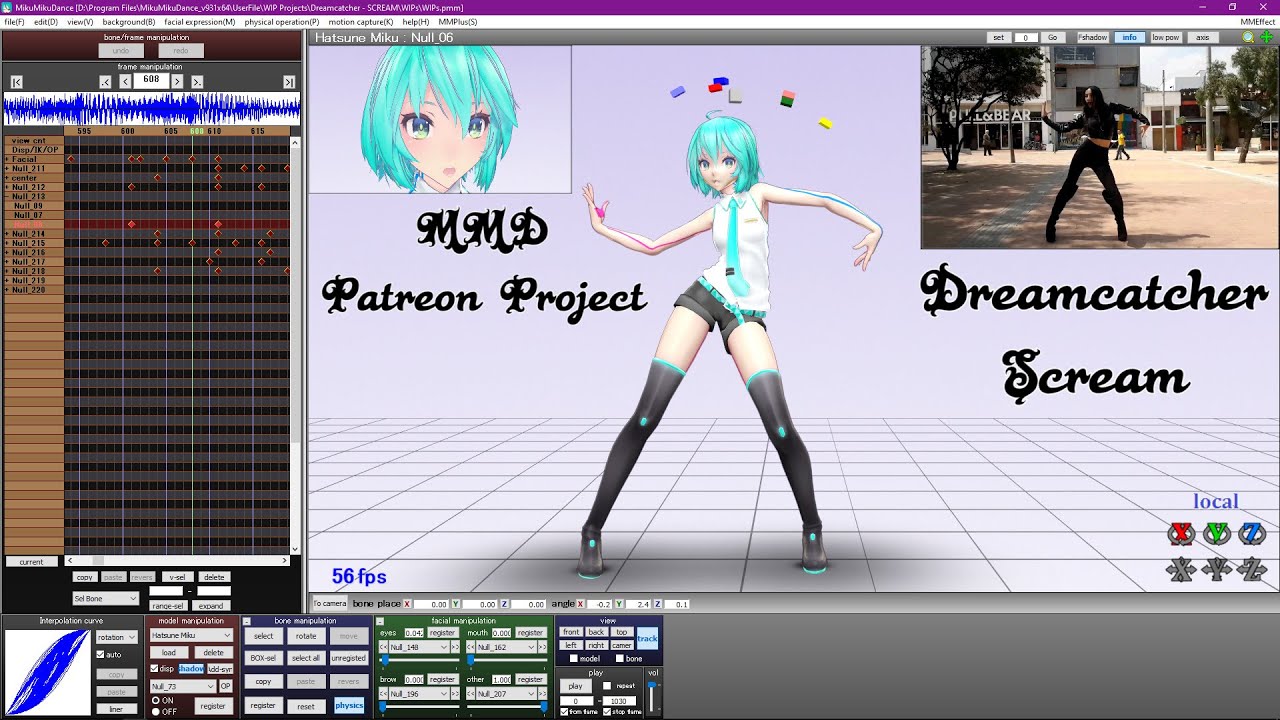Enable repeat playback checkbox
This screenshot has width=1280, height=720.
(x=608, y=686)
